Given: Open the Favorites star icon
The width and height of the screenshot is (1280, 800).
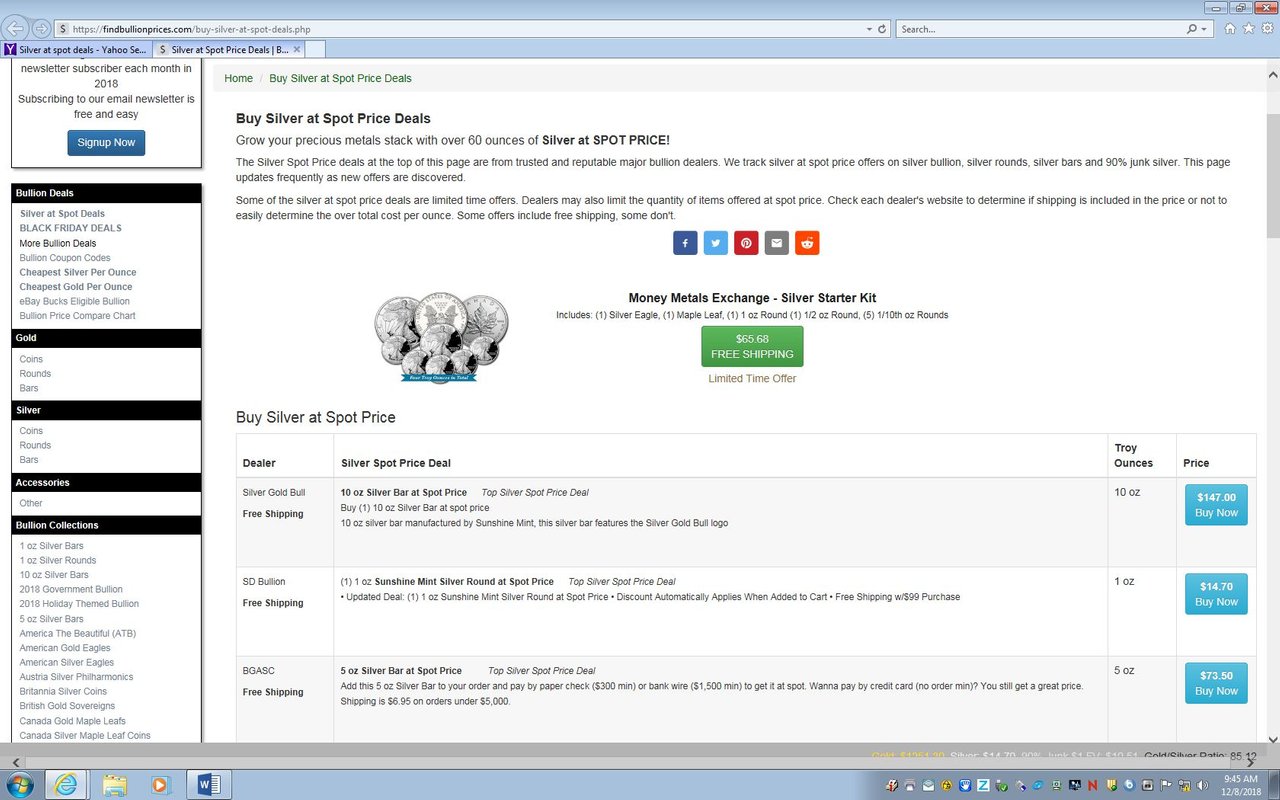Looking at the screenshot, I should [1248, 28].
